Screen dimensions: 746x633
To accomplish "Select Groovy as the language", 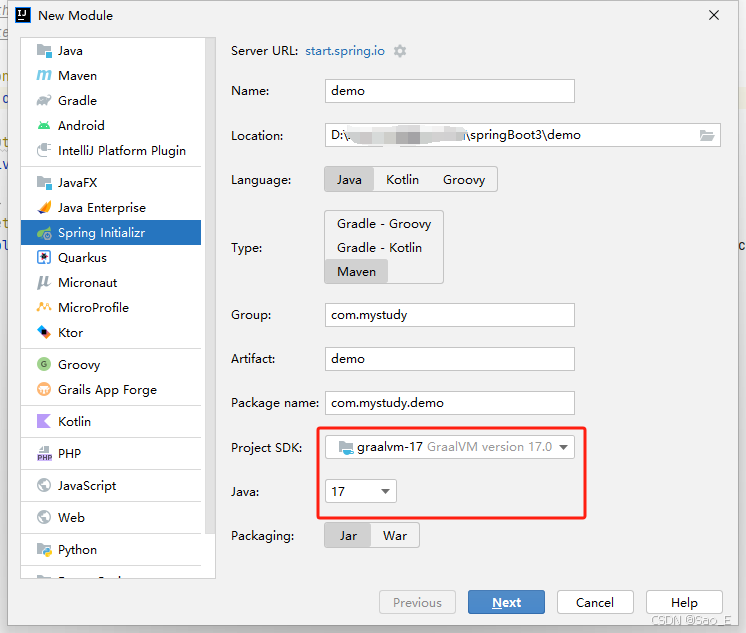I will coord(464,179).
